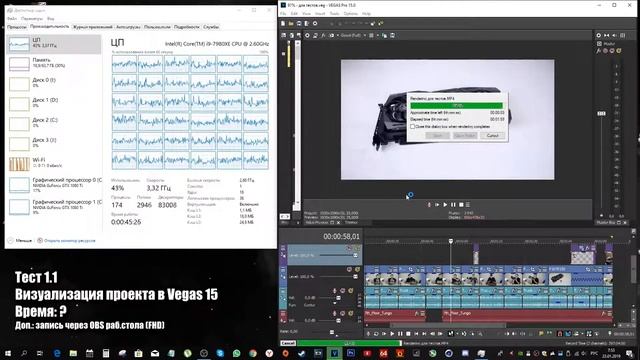
Task: Check Close this dialog box when rendering completes
Action: pos(413,127)
